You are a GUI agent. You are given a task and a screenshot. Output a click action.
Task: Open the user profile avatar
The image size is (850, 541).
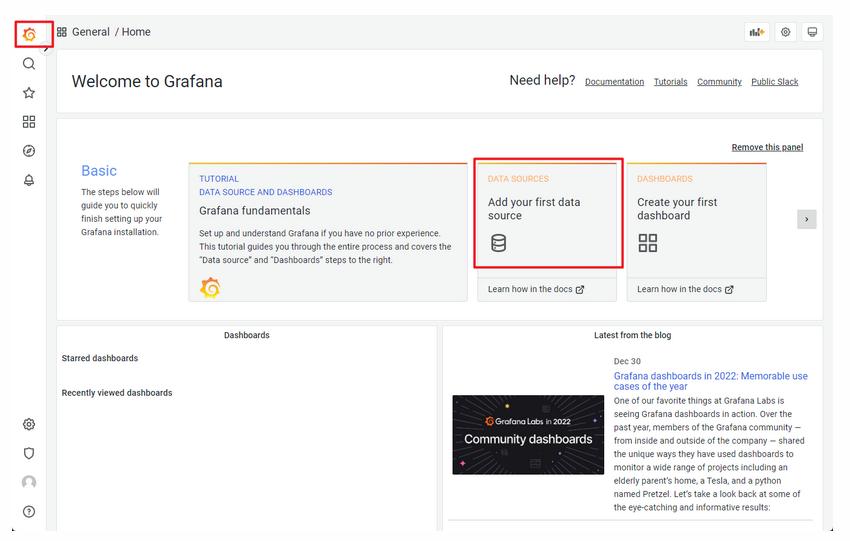click(x=29, y=482)
